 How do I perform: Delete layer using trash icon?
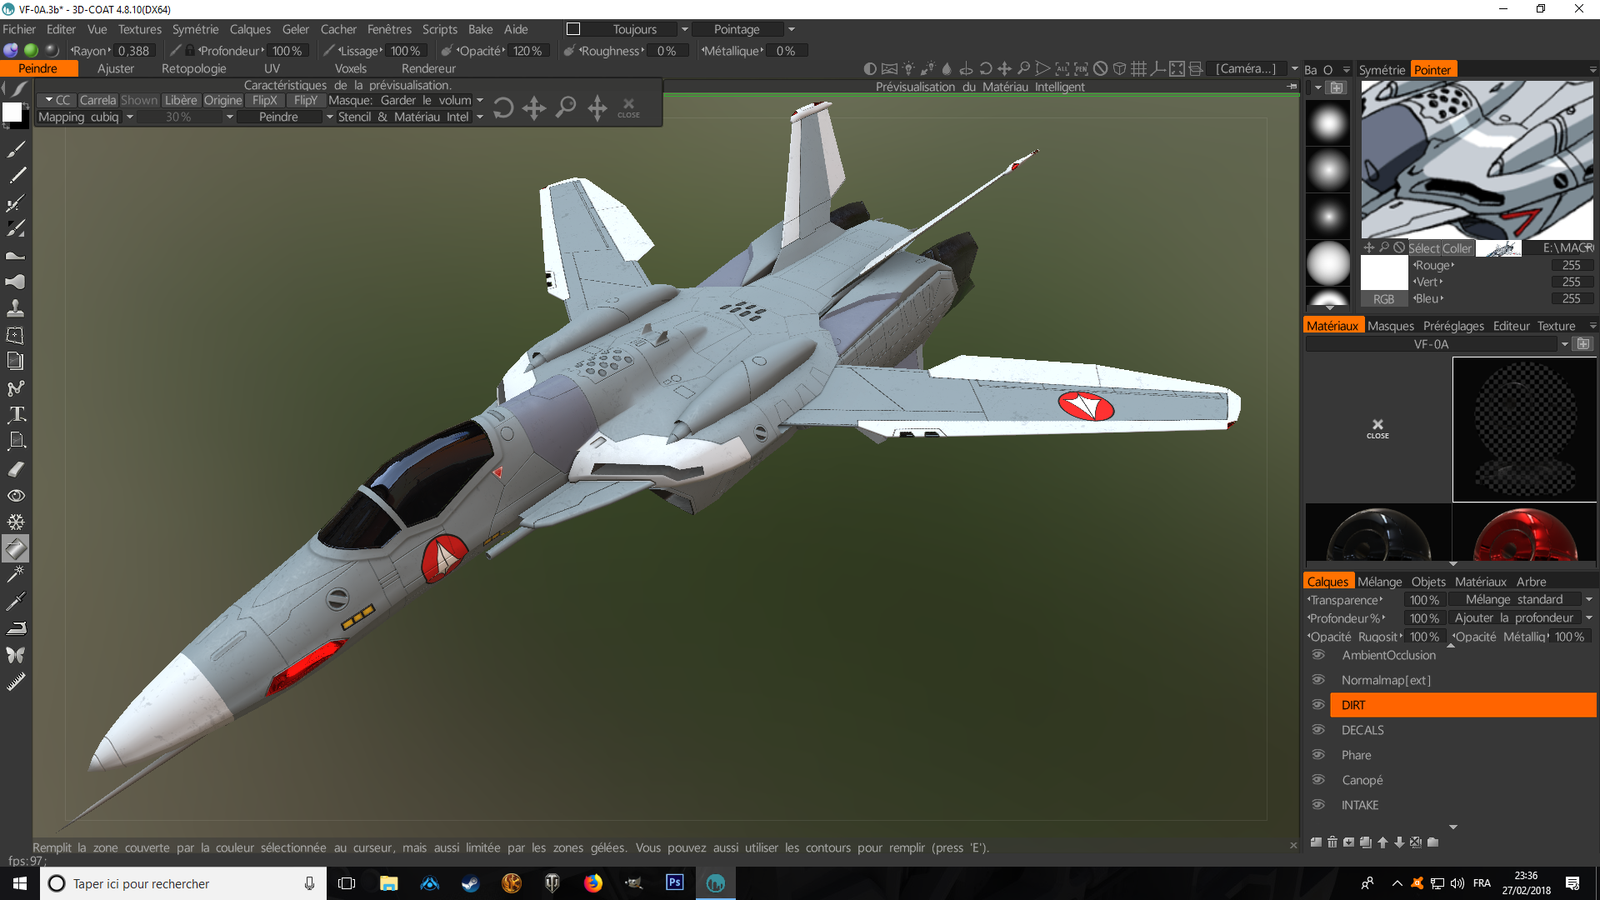1332,842
